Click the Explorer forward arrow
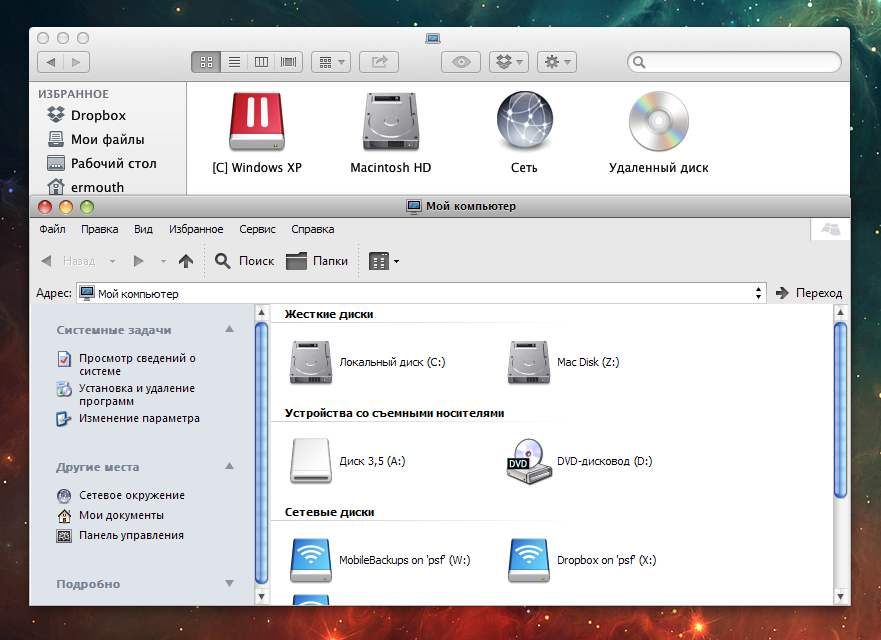881x640 pixels. (x=138, y=261)
